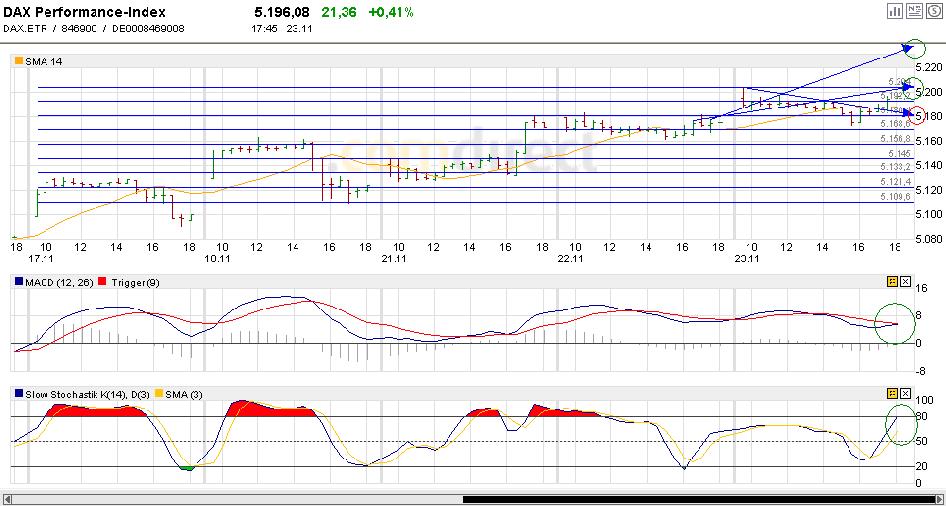This screenshot has width=946, height=506.
Task: Open MACD panel settings yellow icon
Action: (892, 281)
